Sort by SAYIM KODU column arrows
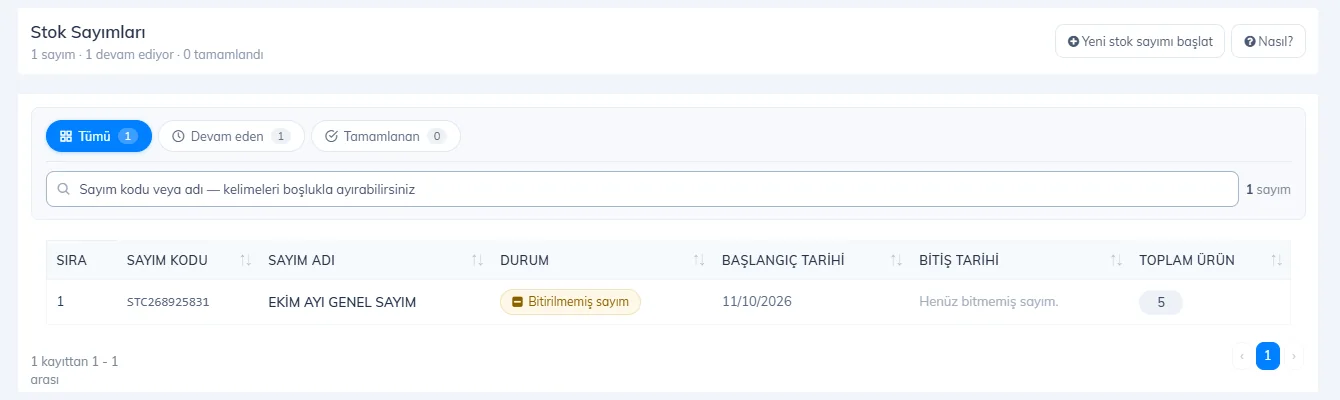Image resolution: width=1340 pixels, height=400 pixels. (x=246, y=260)
